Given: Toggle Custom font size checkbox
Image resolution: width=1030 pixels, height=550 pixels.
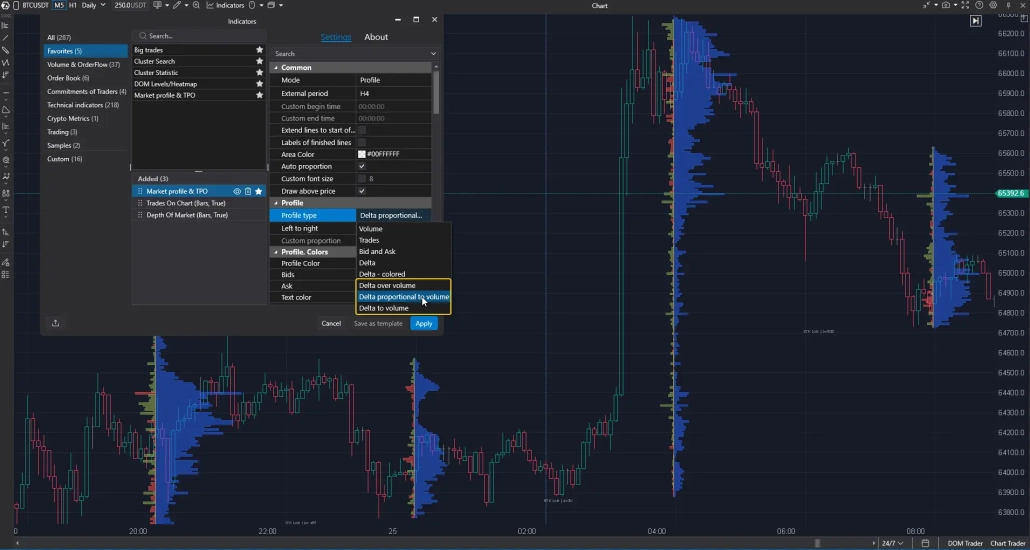Looking at the screenshot, I should pos(361,179).
